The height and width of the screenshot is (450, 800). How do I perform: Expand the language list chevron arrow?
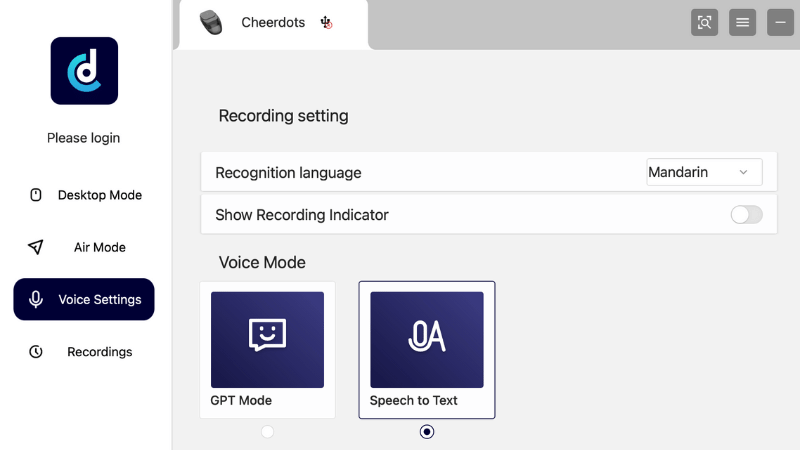(743, 172)
